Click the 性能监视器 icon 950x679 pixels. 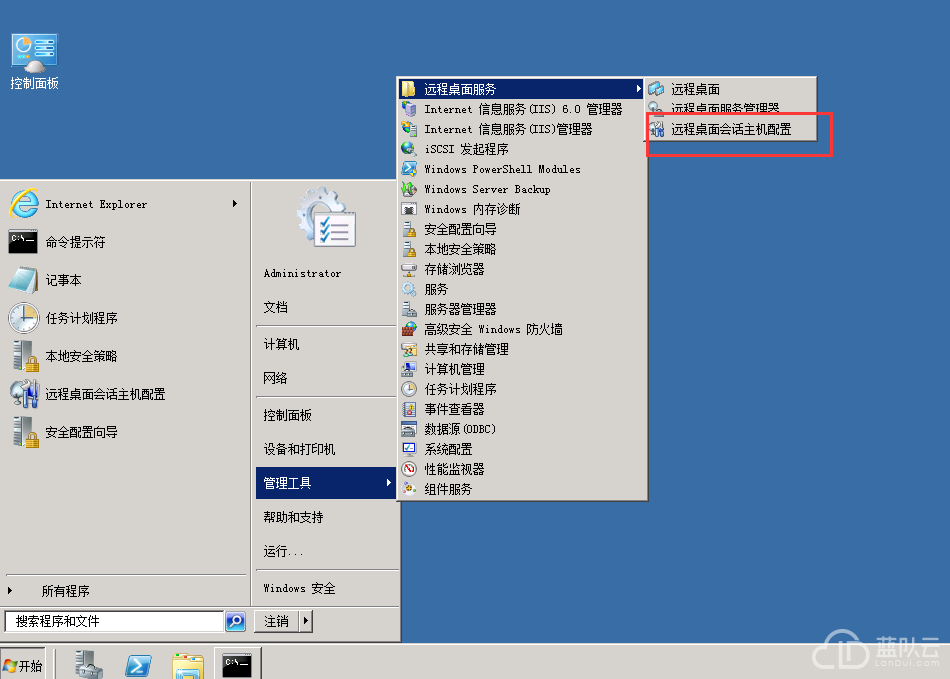click(x=409, y=469)
